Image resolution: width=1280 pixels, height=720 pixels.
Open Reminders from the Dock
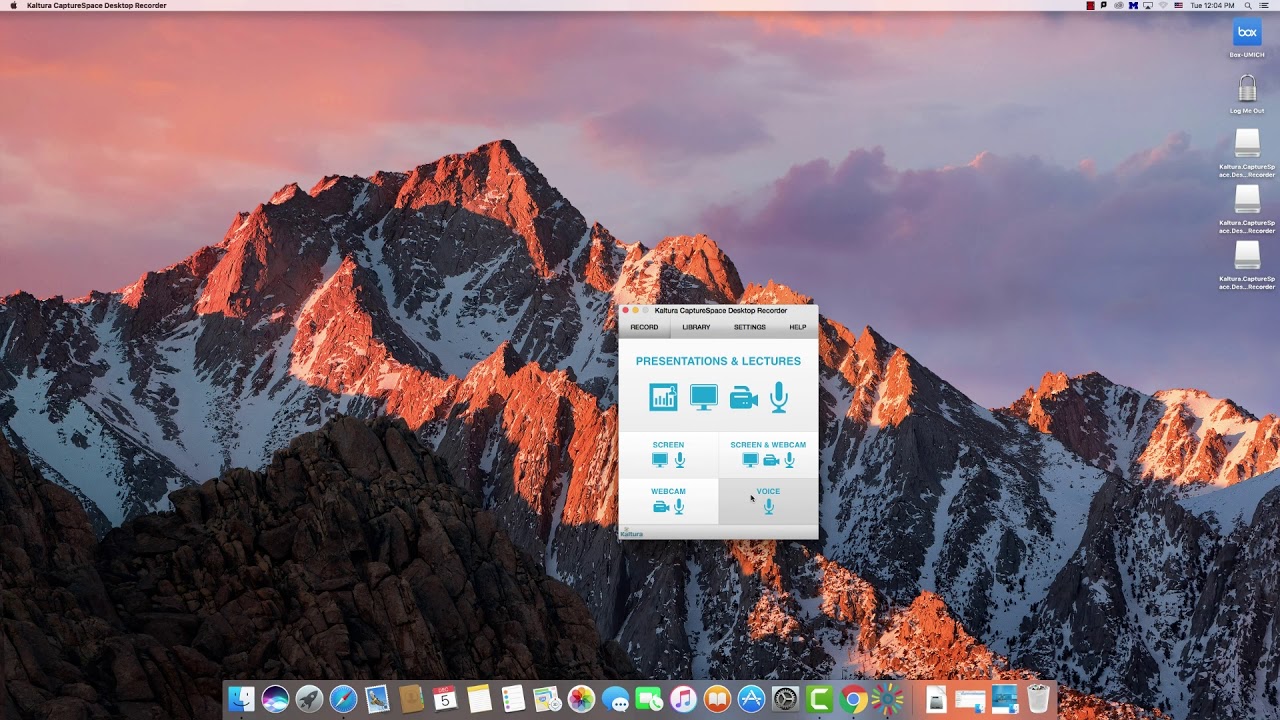tap(513, 699)
